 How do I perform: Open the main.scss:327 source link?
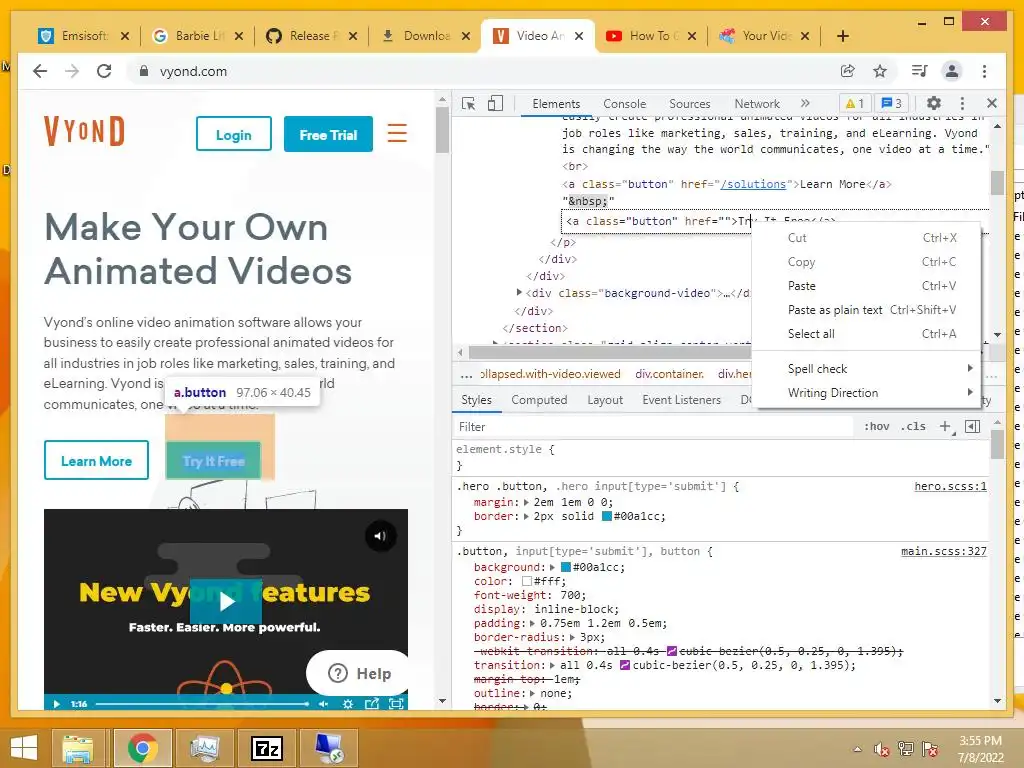coord(944,551)
